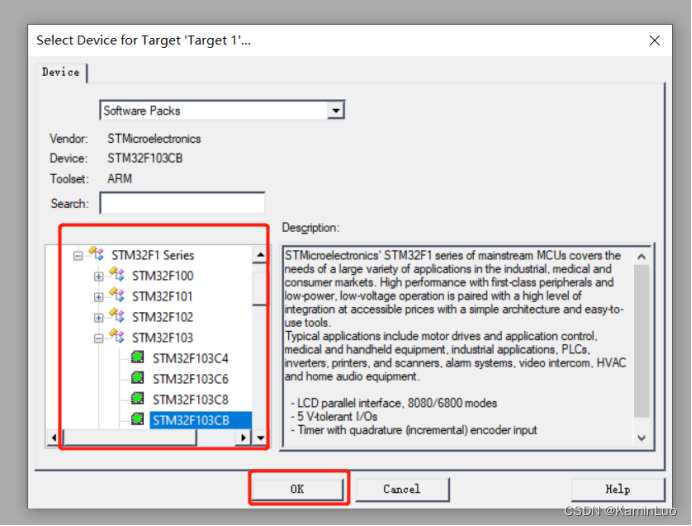The width and height of the screenshot is (692, 526).
Task: Close the Select Device dialog
Action: point(654,41)
